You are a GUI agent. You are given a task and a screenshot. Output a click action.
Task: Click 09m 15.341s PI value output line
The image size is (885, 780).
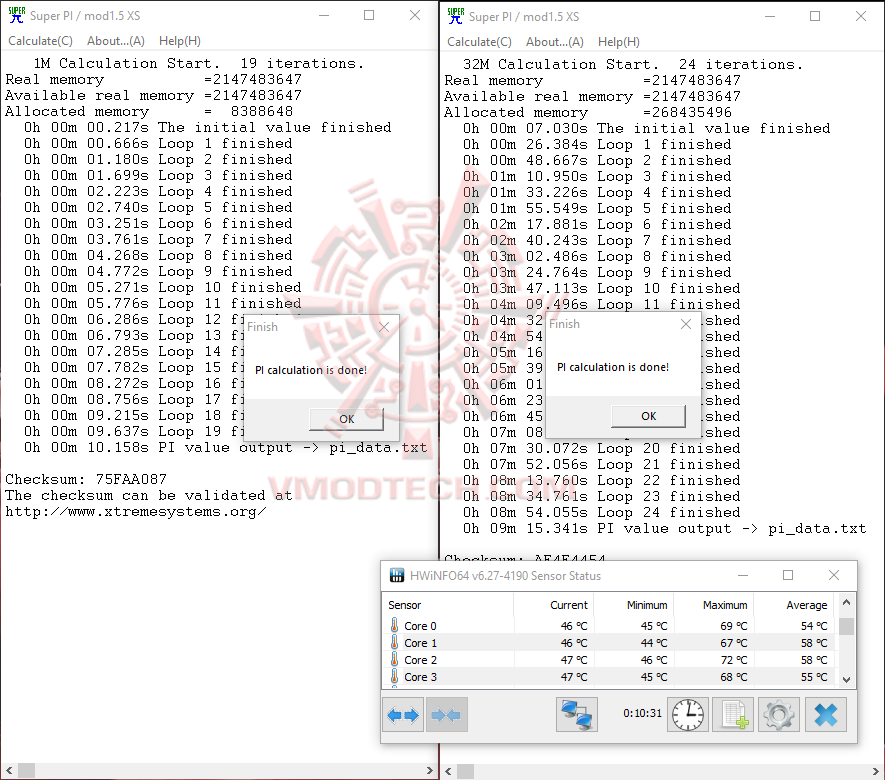point(664,529)
